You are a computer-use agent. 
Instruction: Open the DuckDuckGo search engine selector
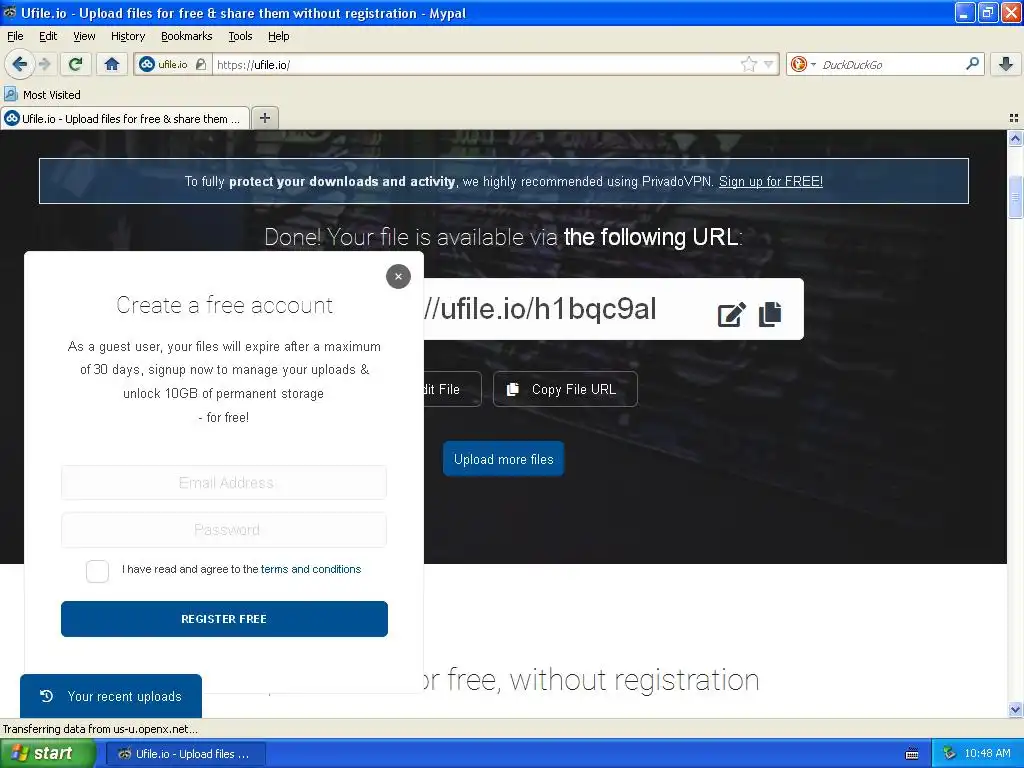point(803,64)
